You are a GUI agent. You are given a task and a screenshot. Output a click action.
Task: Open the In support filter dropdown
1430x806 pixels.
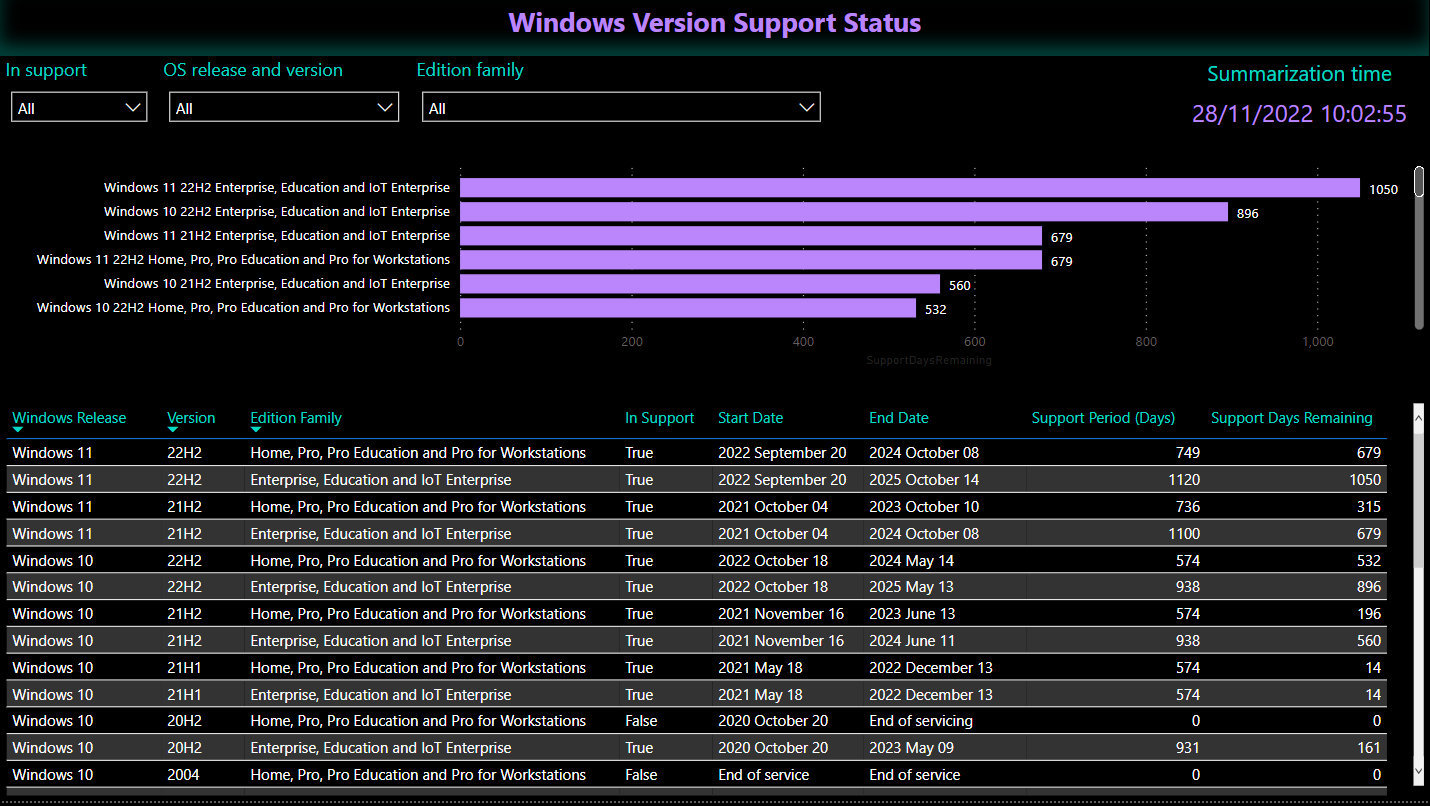tap(79, 108)
